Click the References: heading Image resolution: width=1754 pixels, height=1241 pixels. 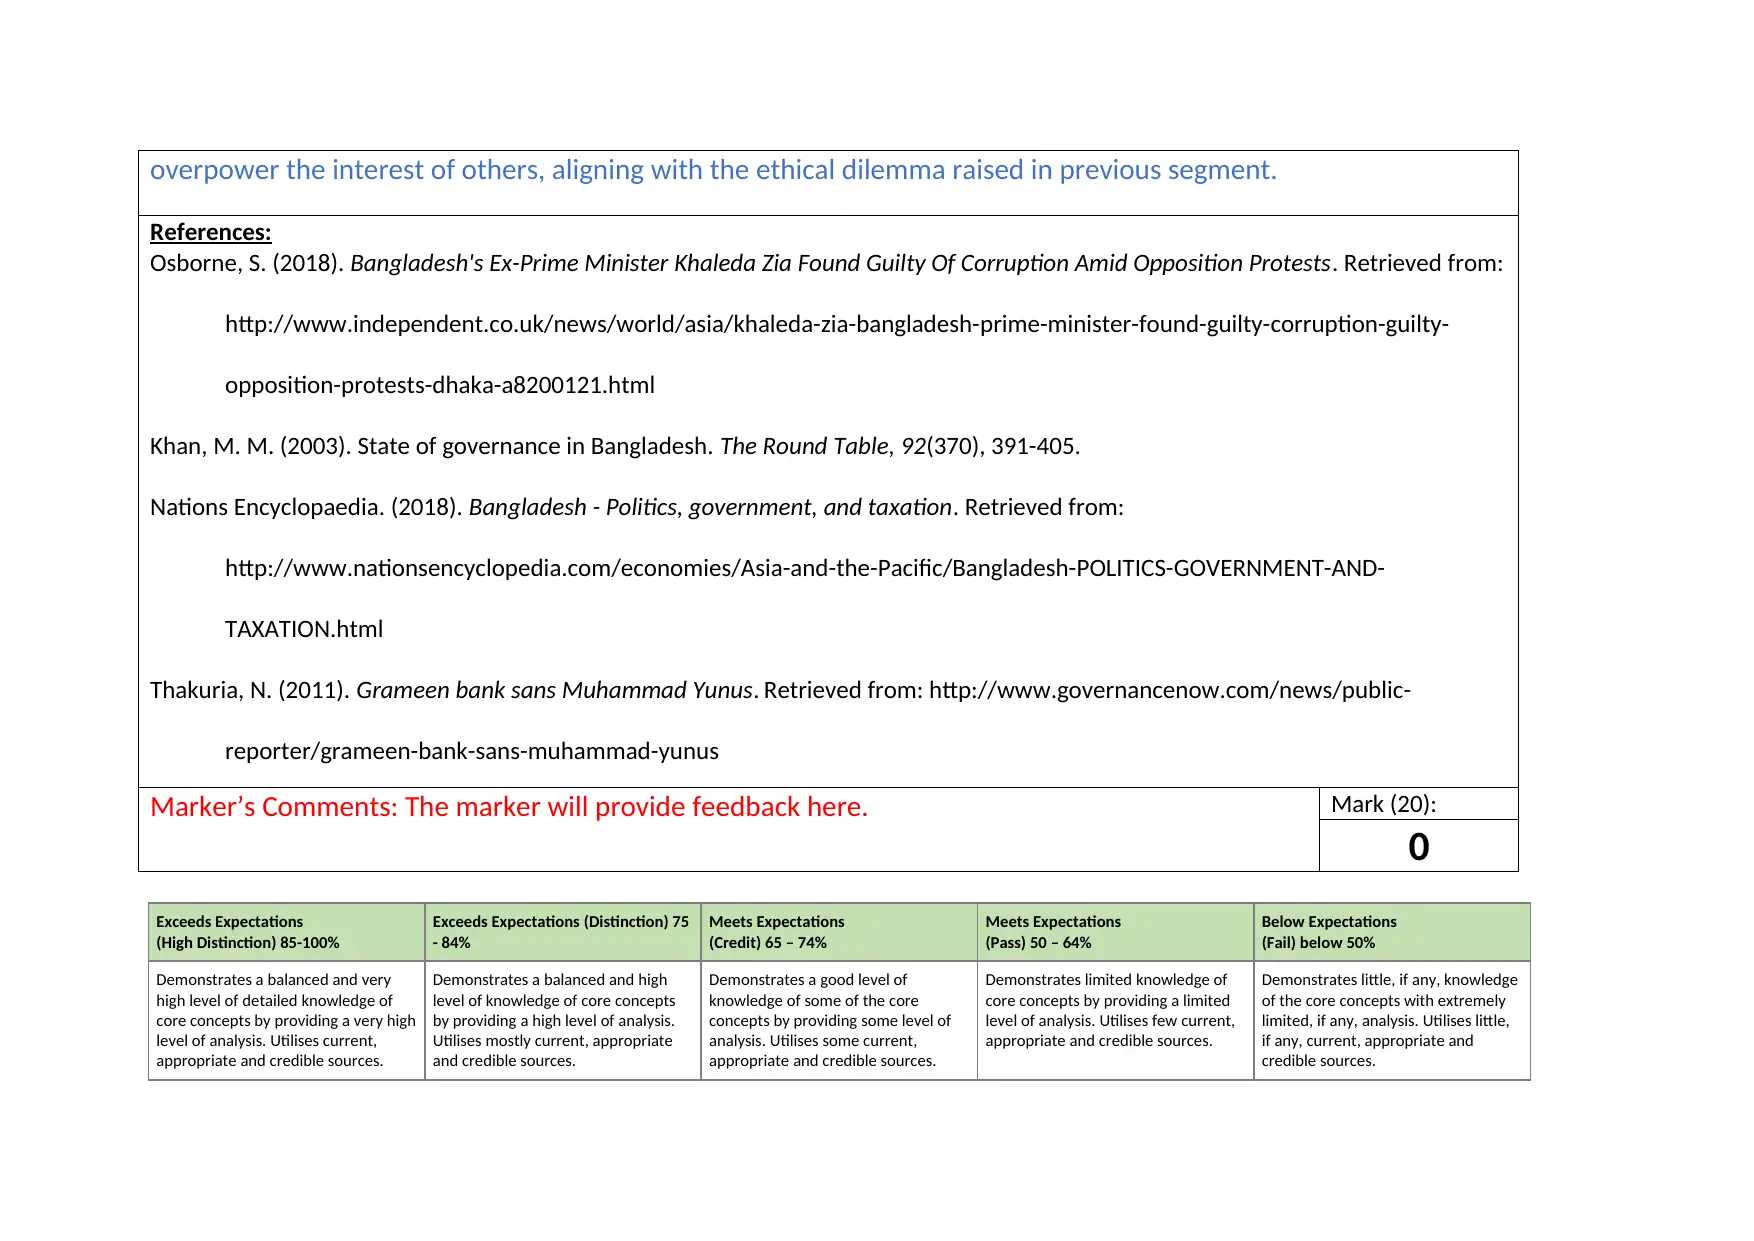click(x=210, y=232)
